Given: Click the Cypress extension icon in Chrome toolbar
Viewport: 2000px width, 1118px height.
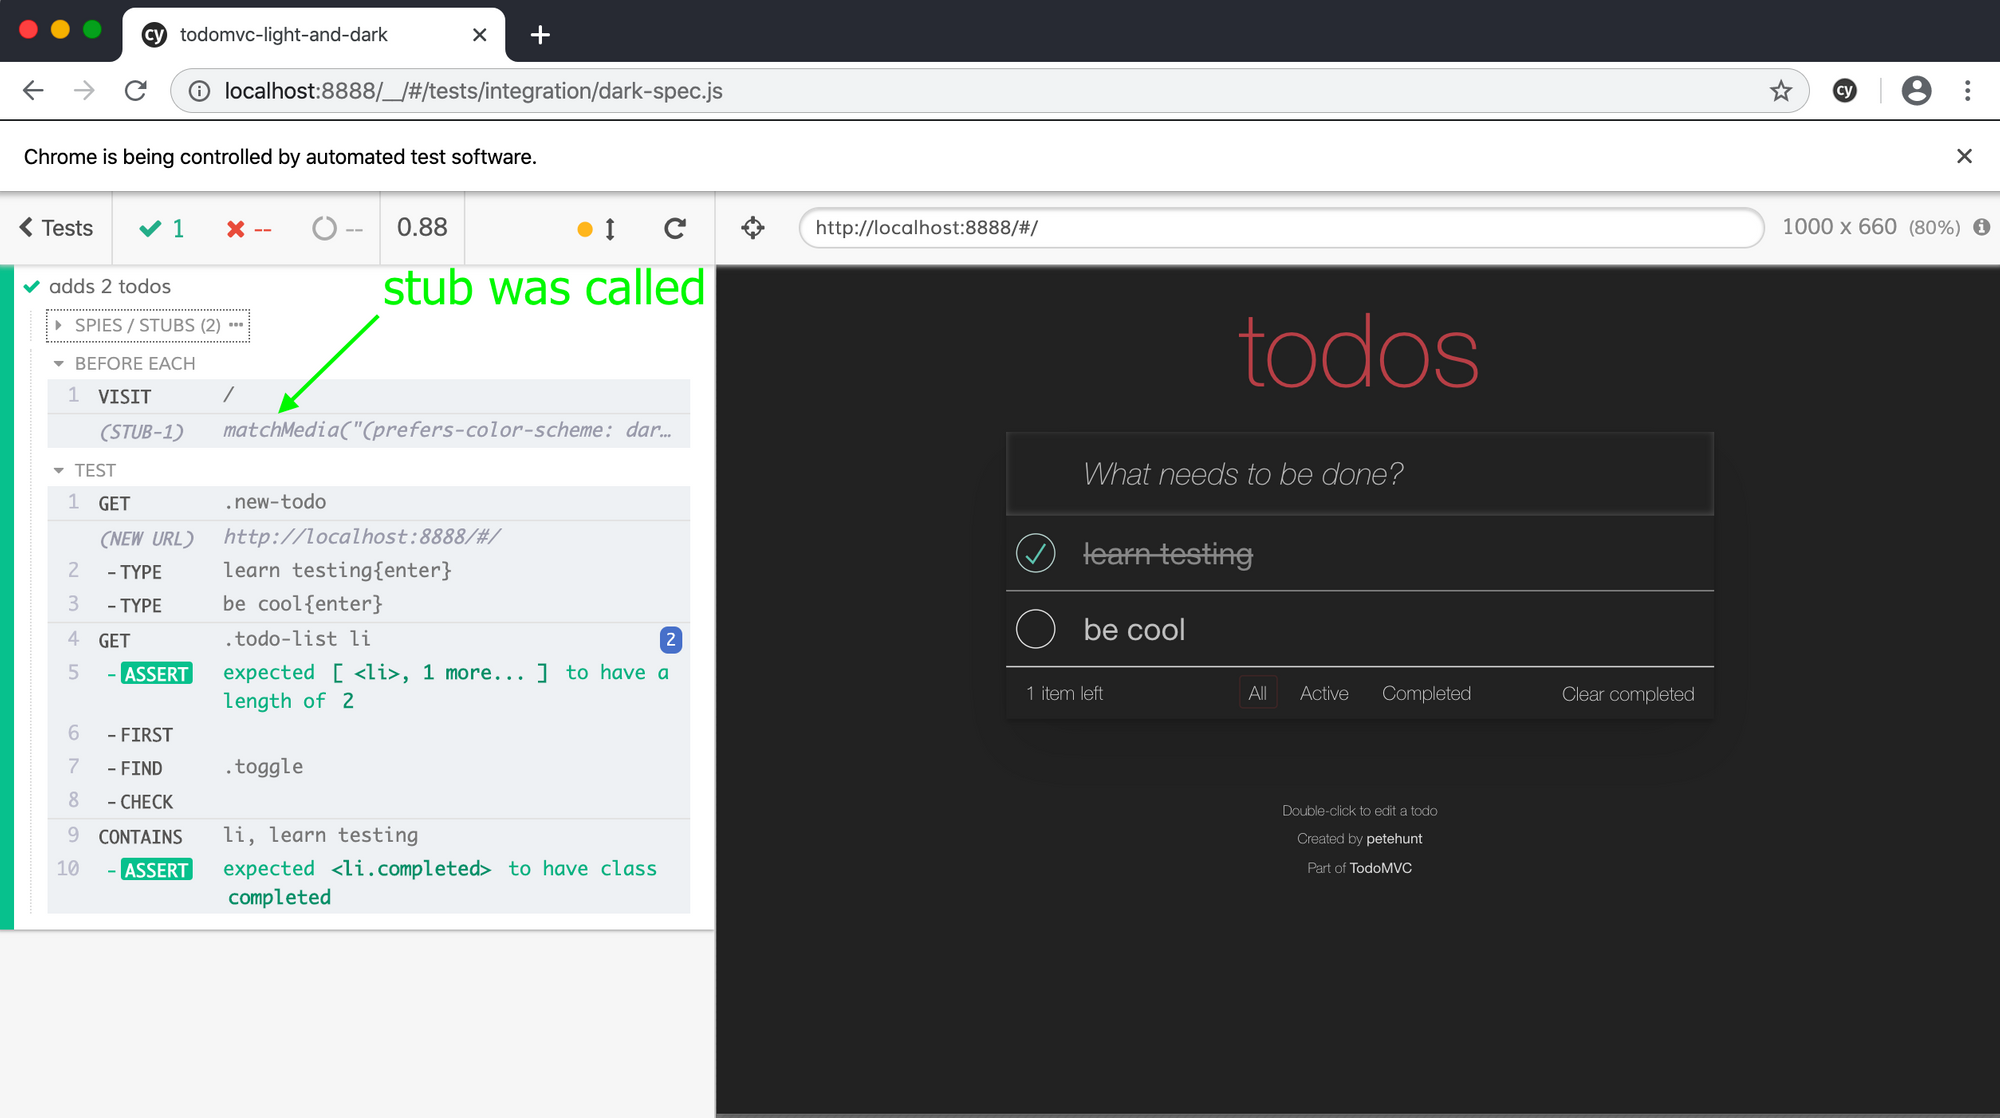Looking at the screenshot, I should point(1845,91).
